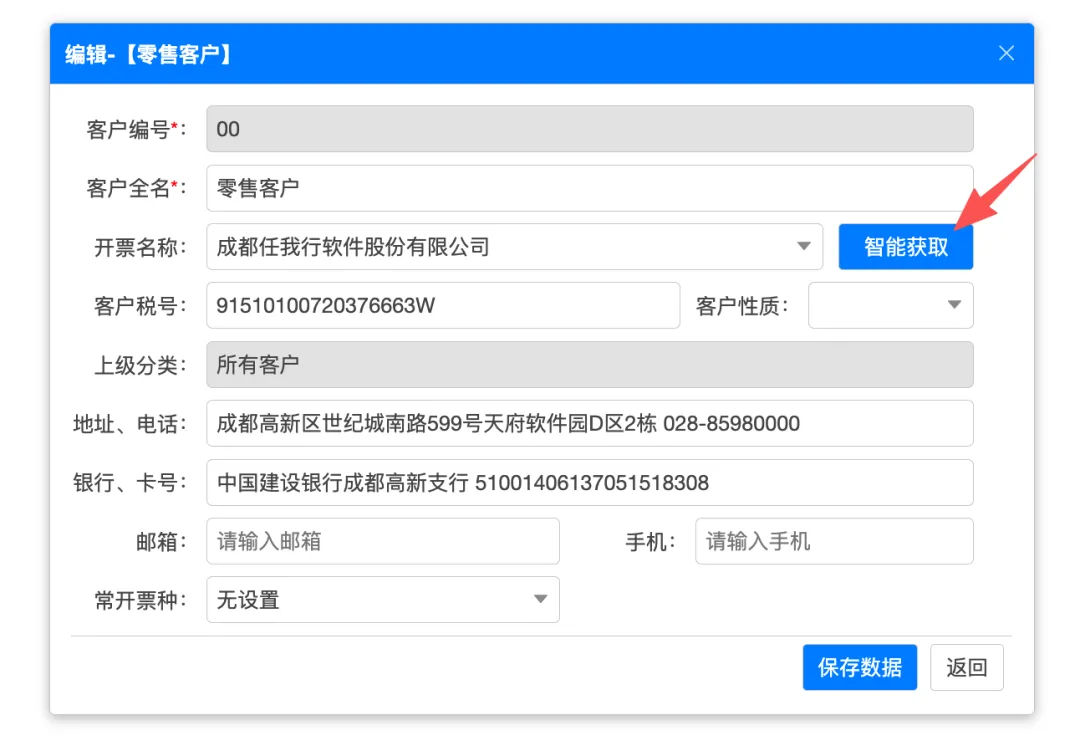Click the 智能获取 button
Screen dimensions: 1080x751
905,247
